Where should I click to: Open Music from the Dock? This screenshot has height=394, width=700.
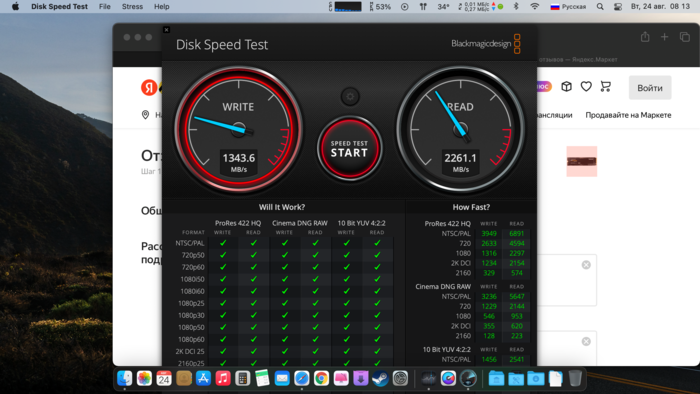pos(223,378)
